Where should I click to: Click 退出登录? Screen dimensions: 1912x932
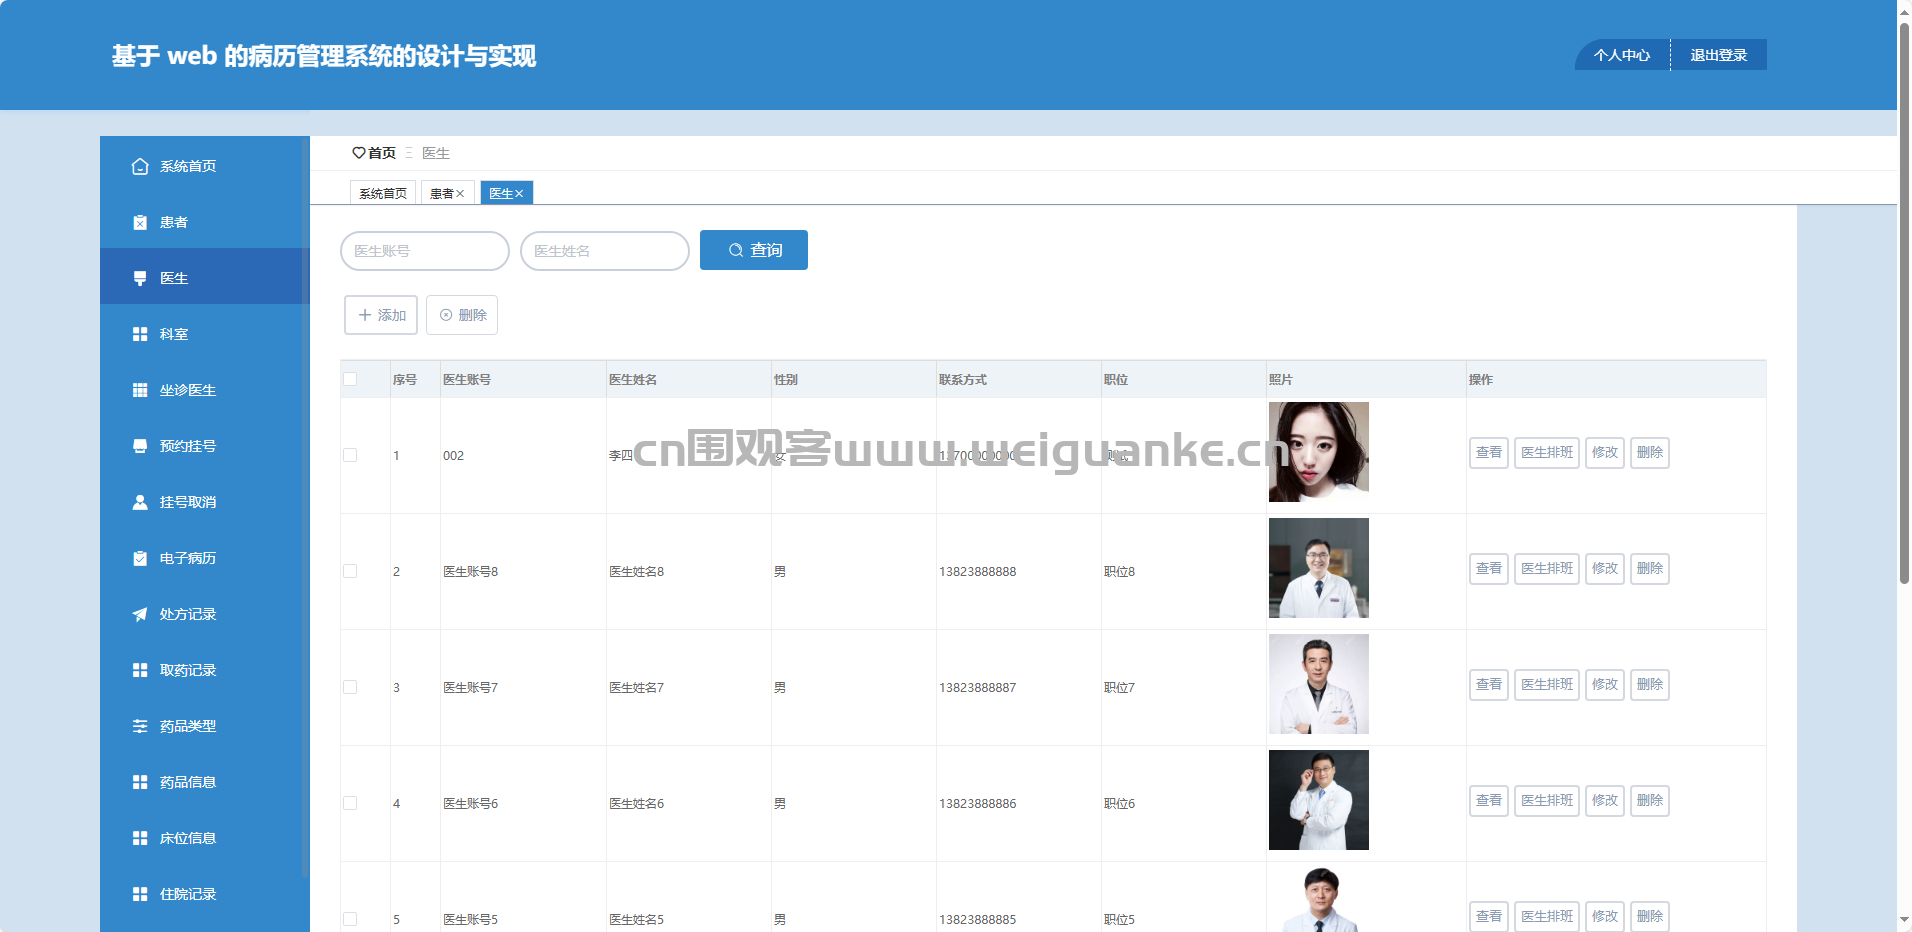(1719, 55)
